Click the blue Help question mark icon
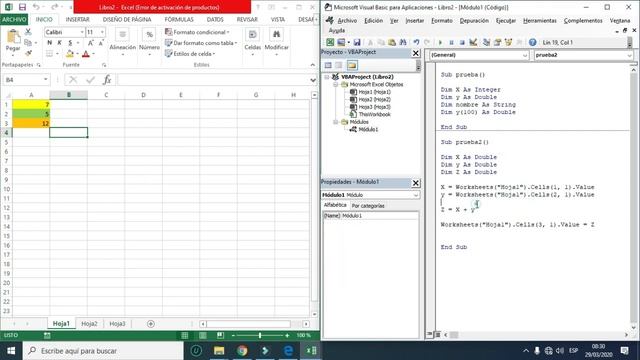The width and height of the screenshot is (640, 360). pos(532,42)
